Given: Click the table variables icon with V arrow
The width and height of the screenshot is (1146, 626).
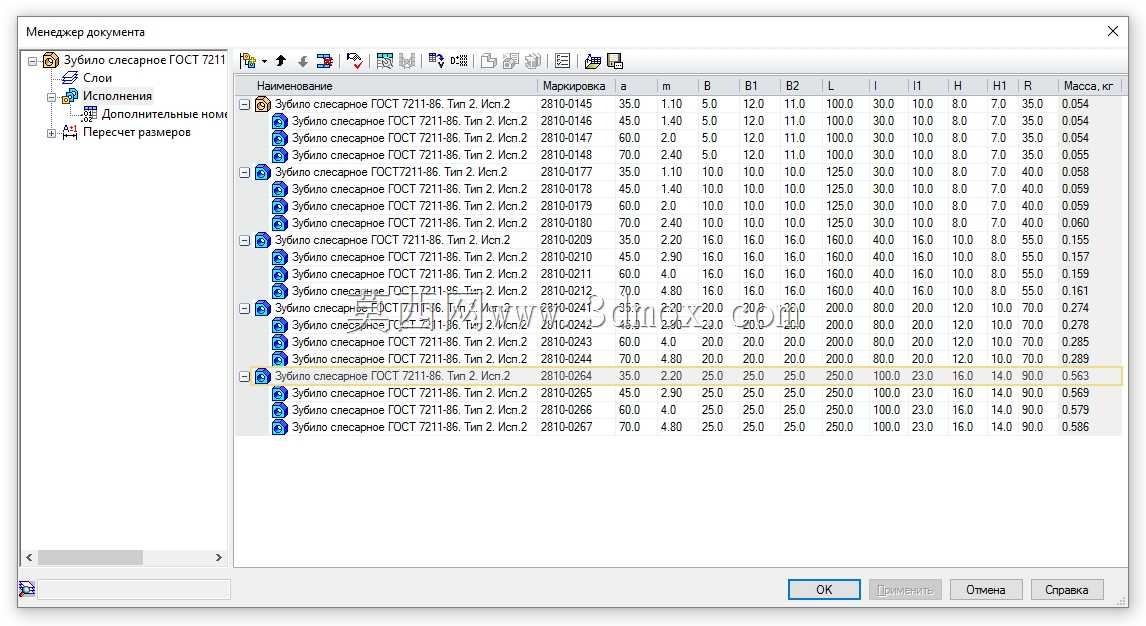Looking at the screenshot, I should point(436,61).
